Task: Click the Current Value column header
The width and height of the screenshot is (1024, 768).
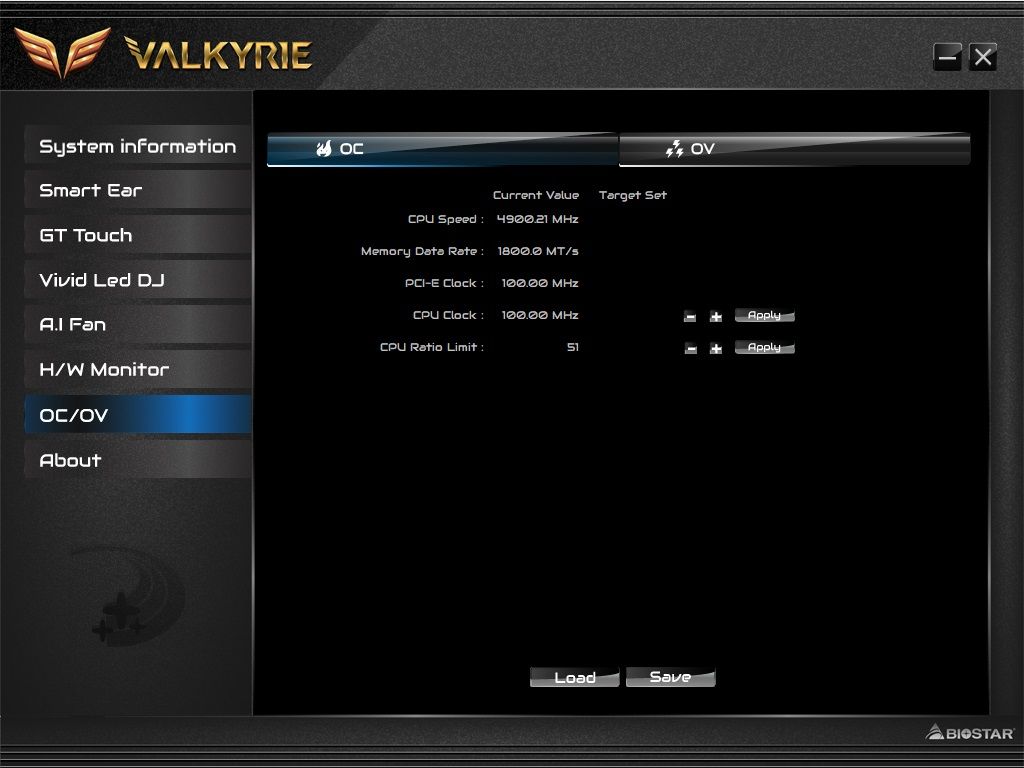Action: (x=536, y=195)
